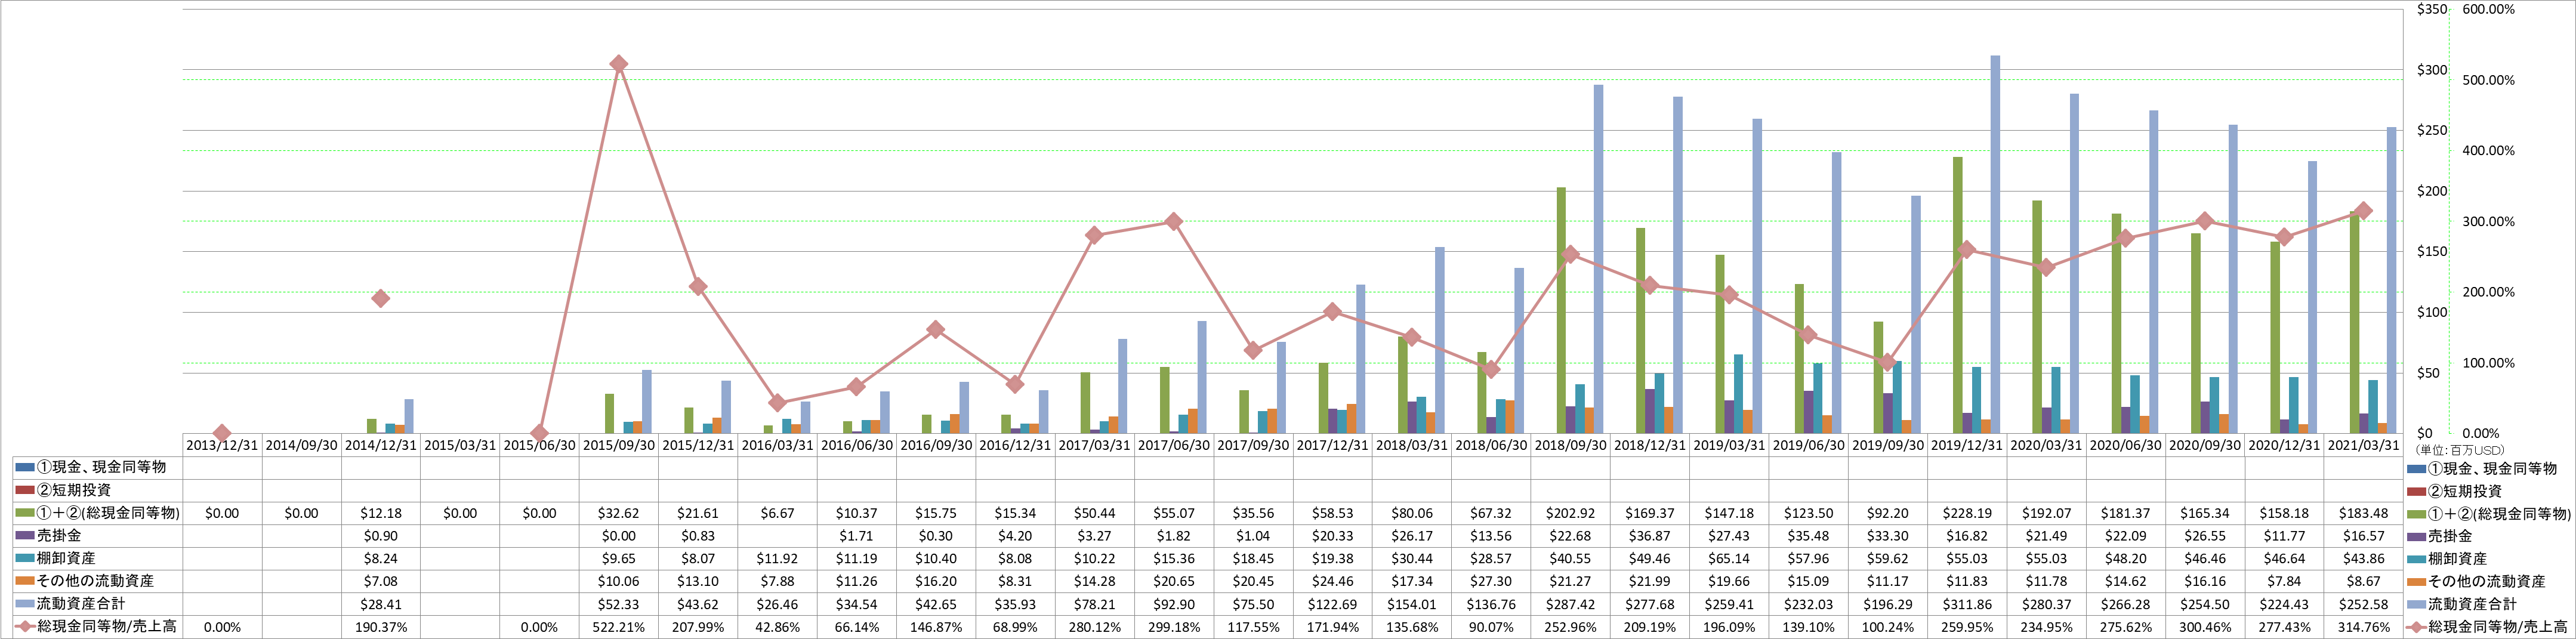Select the $28.41 total current assets cell

point(380,604)
